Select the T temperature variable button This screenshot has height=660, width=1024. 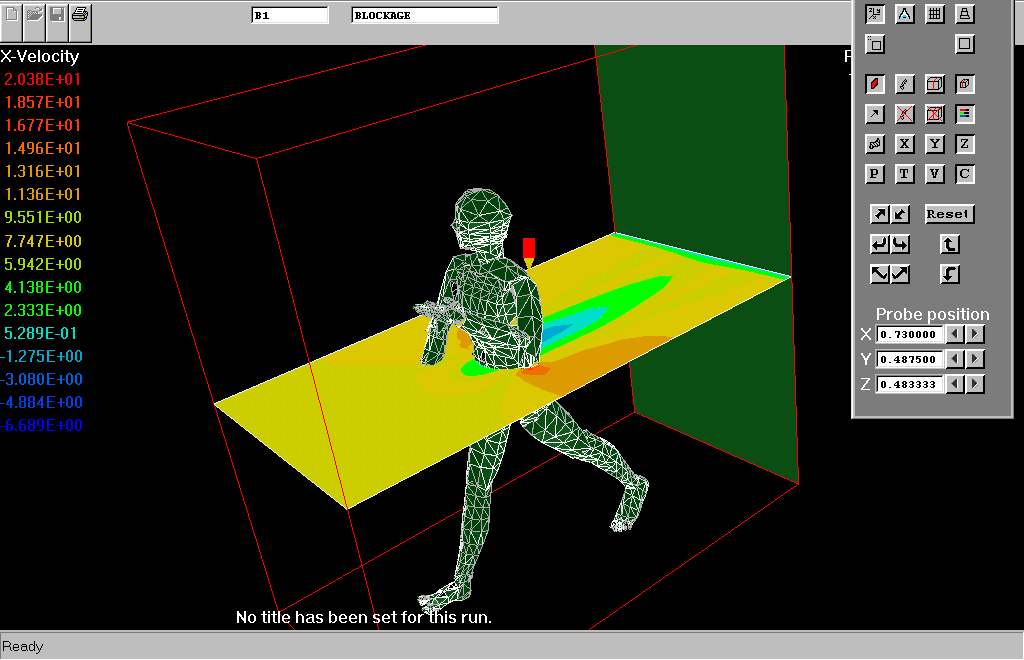[x=905, y=174]
